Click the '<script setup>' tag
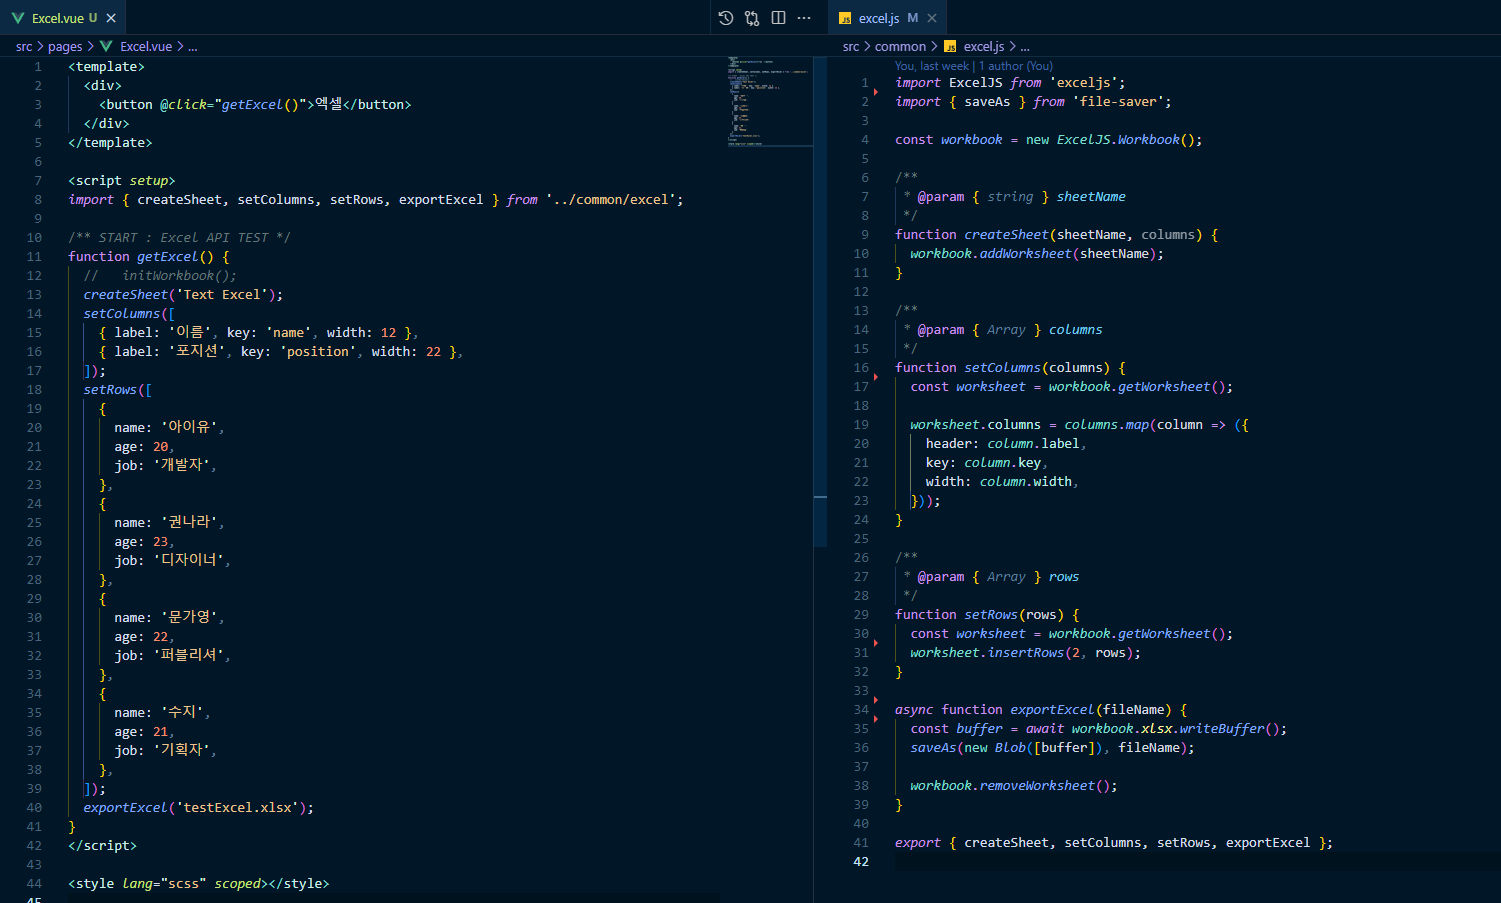 point(121,181)
